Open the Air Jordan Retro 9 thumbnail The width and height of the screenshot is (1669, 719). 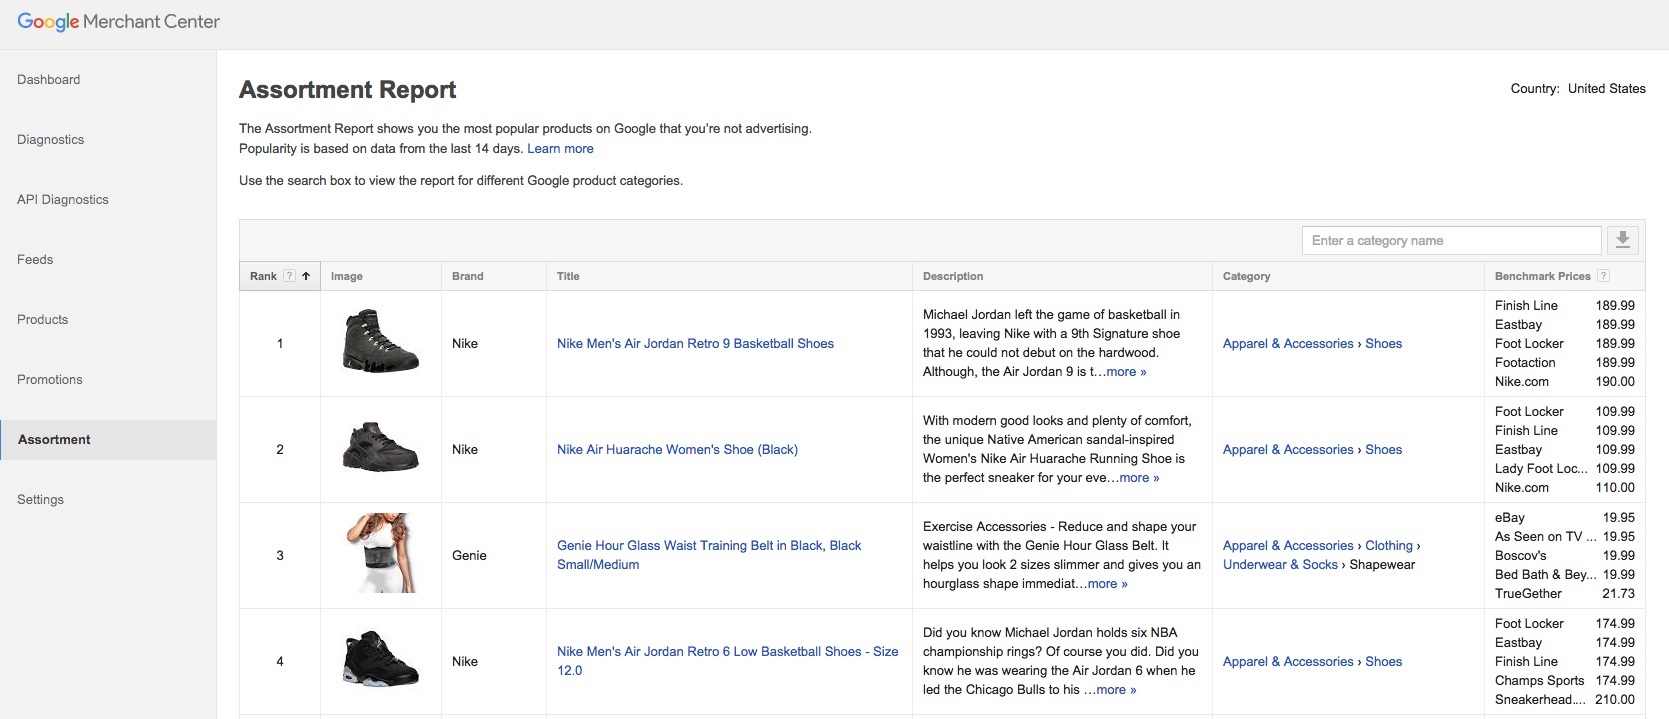(x=380, y=342)
